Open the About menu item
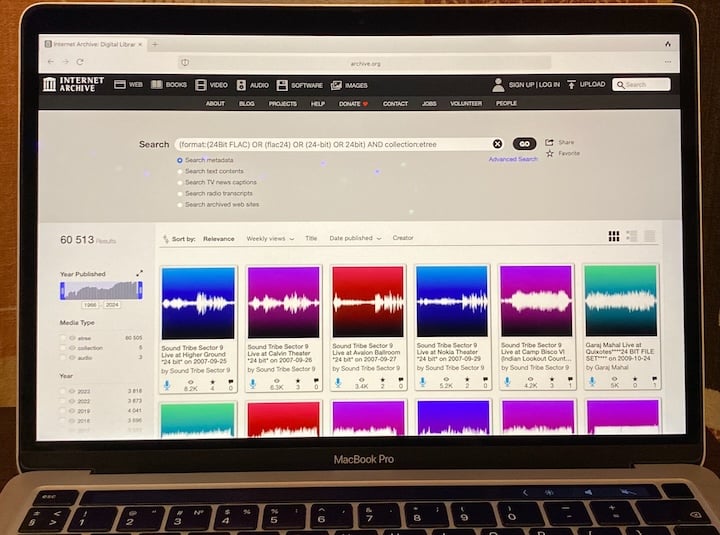Screen dimensions: 720x535 tap(215, 104)
